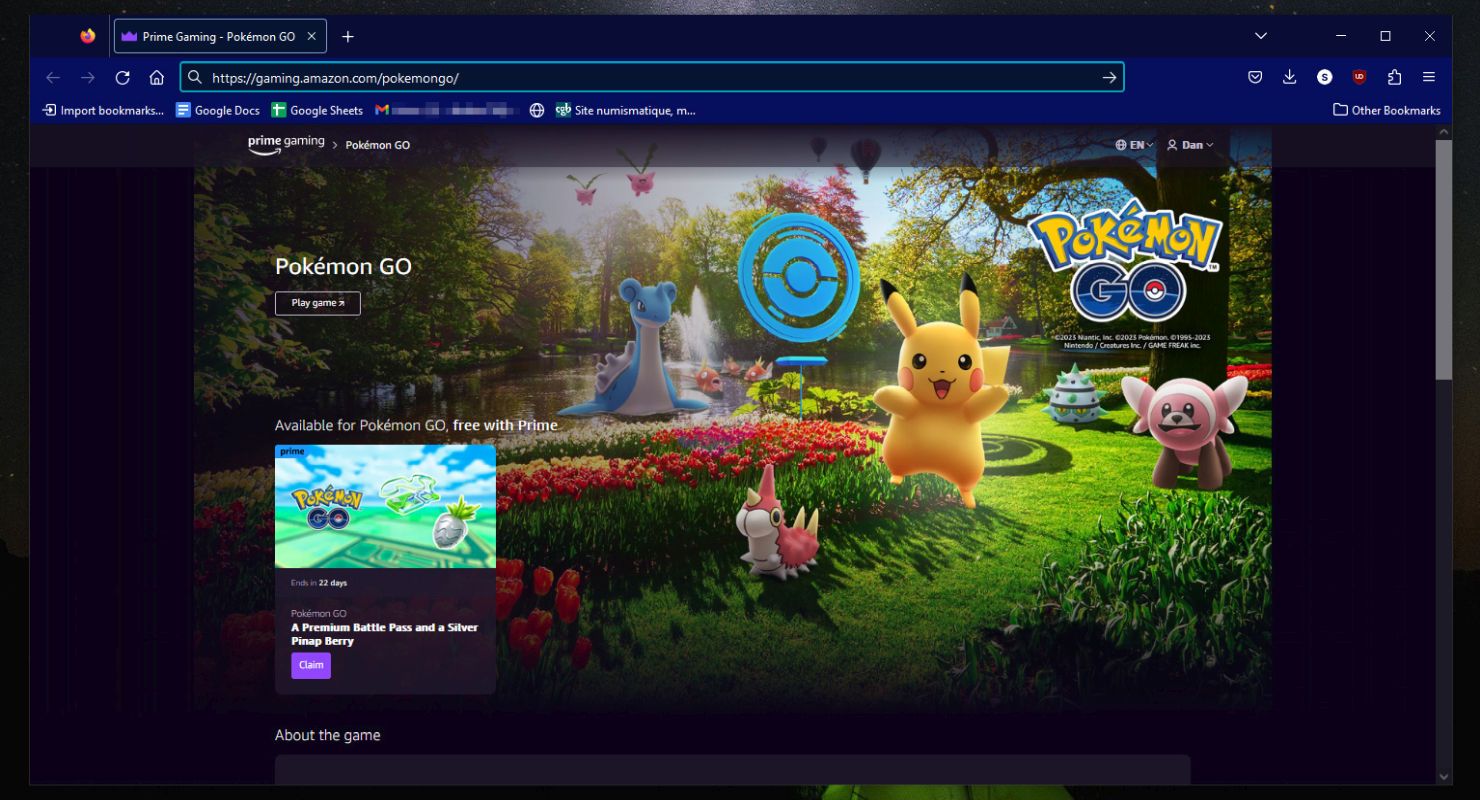Open the Dan account dropdown
The image size is (1480, 800).
pyautogui.click(x=1190, y=145)
